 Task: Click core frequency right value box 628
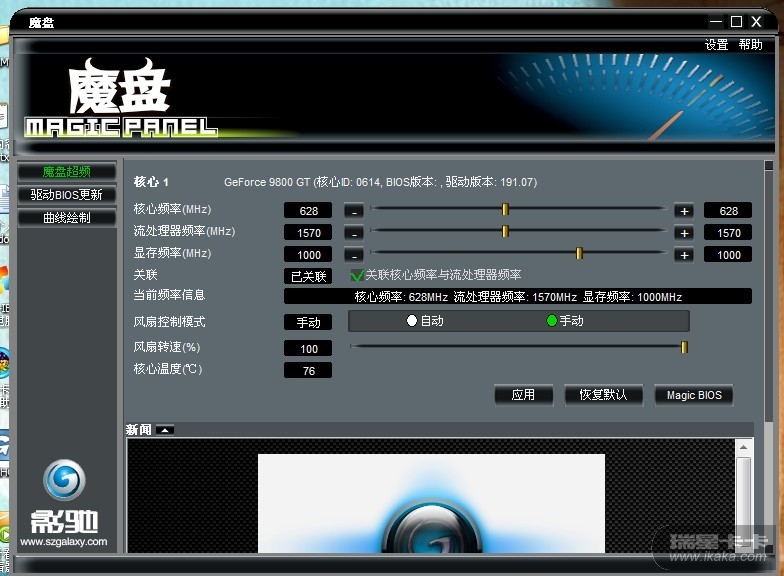click(728, 211)
